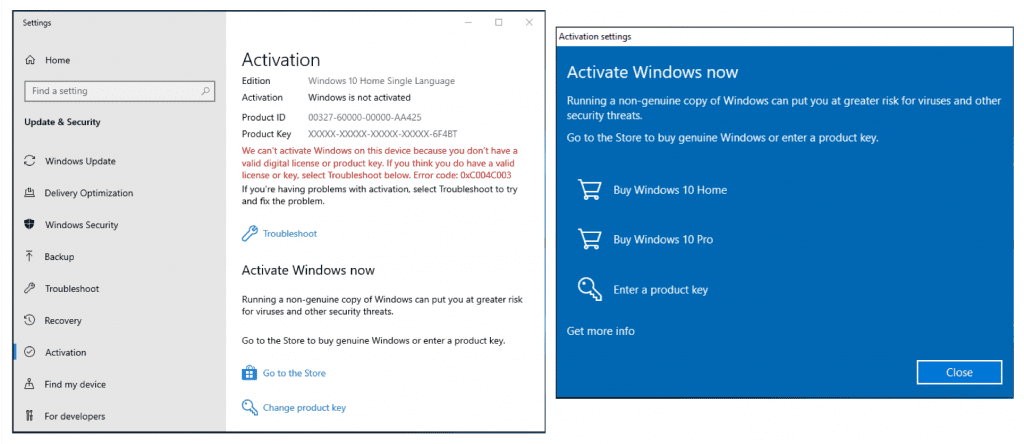This screenshot has width=1024, height=444.
Task: Maximize the Settings window
Action: [x=499, y=23]
